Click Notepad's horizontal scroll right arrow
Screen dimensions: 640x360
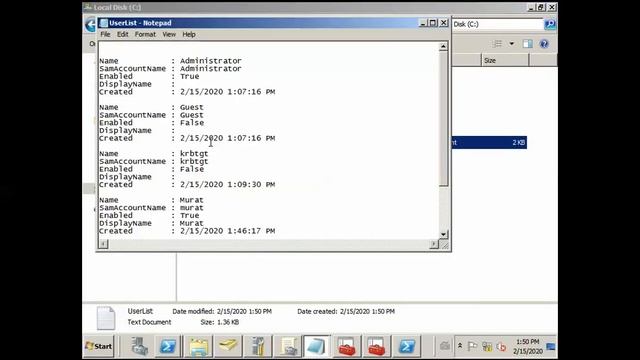coord(434,244)
